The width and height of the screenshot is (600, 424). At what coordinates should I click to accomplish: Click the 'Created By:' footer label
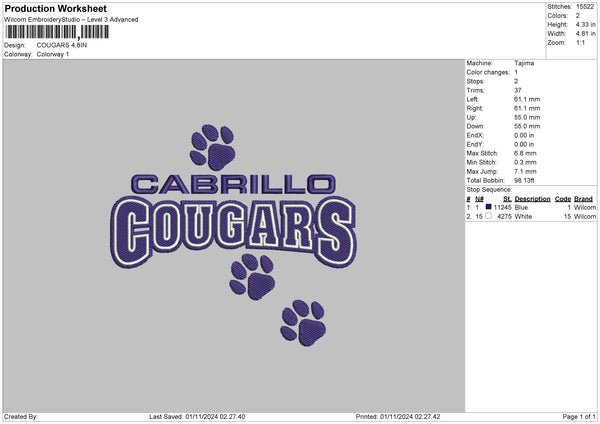click(21, 417)
